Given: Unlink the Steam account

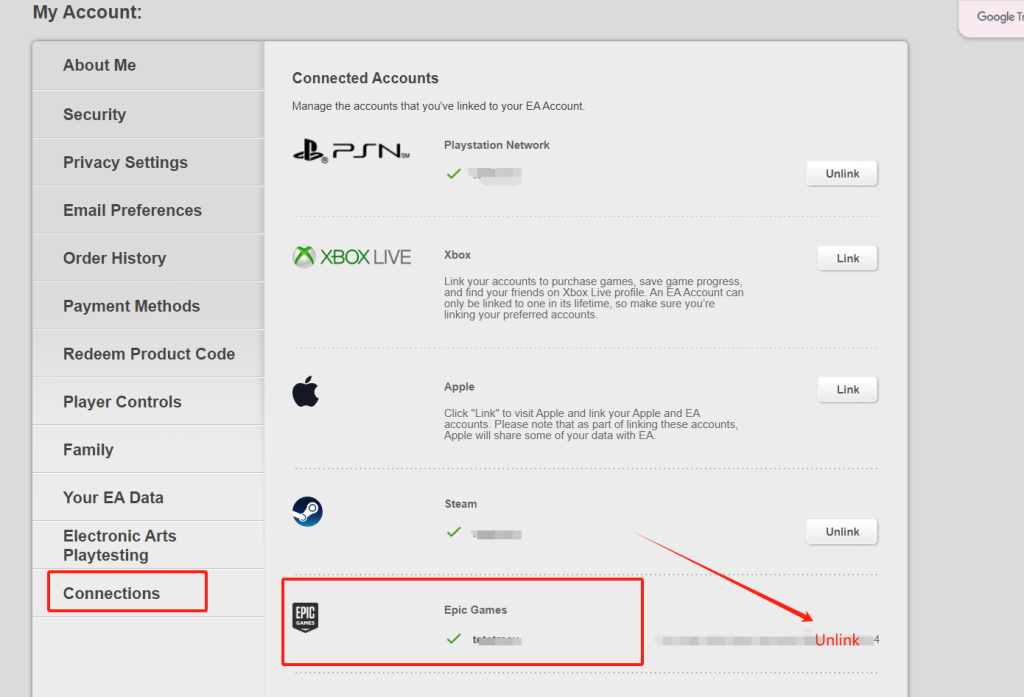Looking at the screenshot, I should [x=842, y=532].
